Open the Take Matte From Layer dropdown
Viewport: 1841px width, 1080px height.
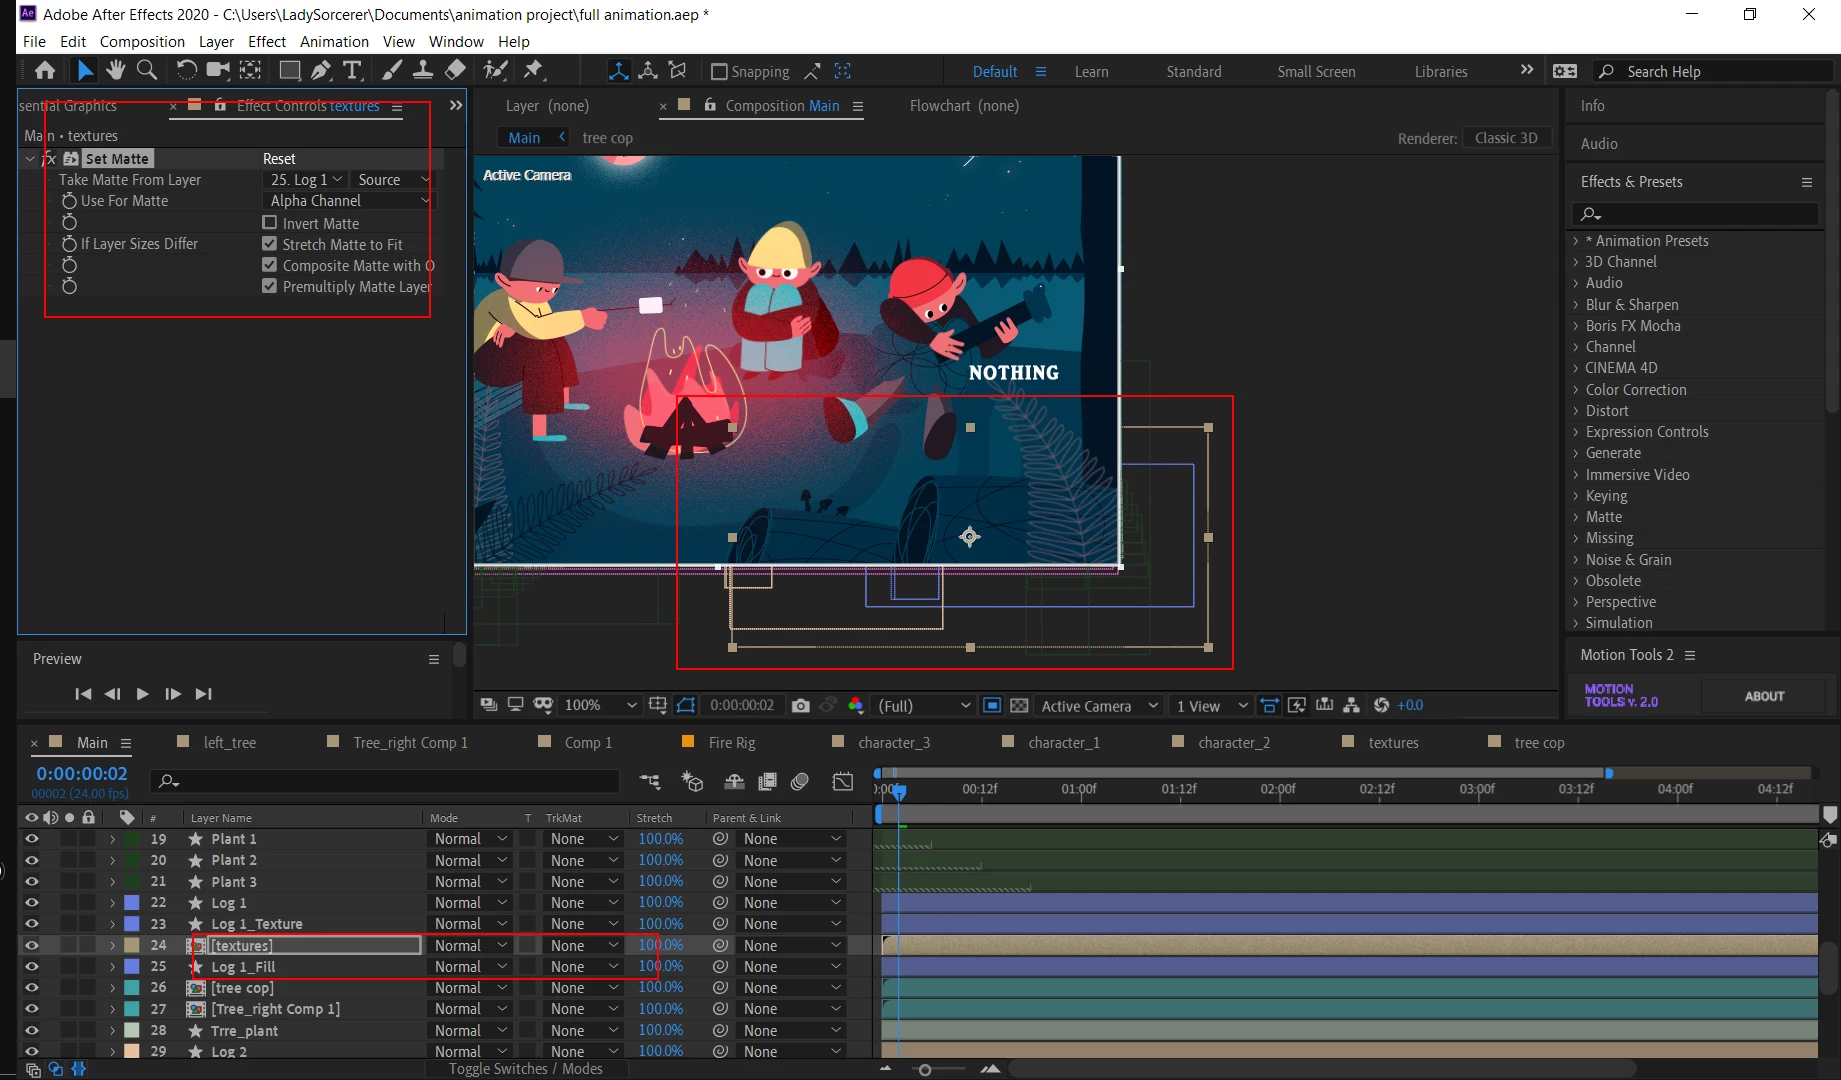pyautogui.click(x=306, y=180)
